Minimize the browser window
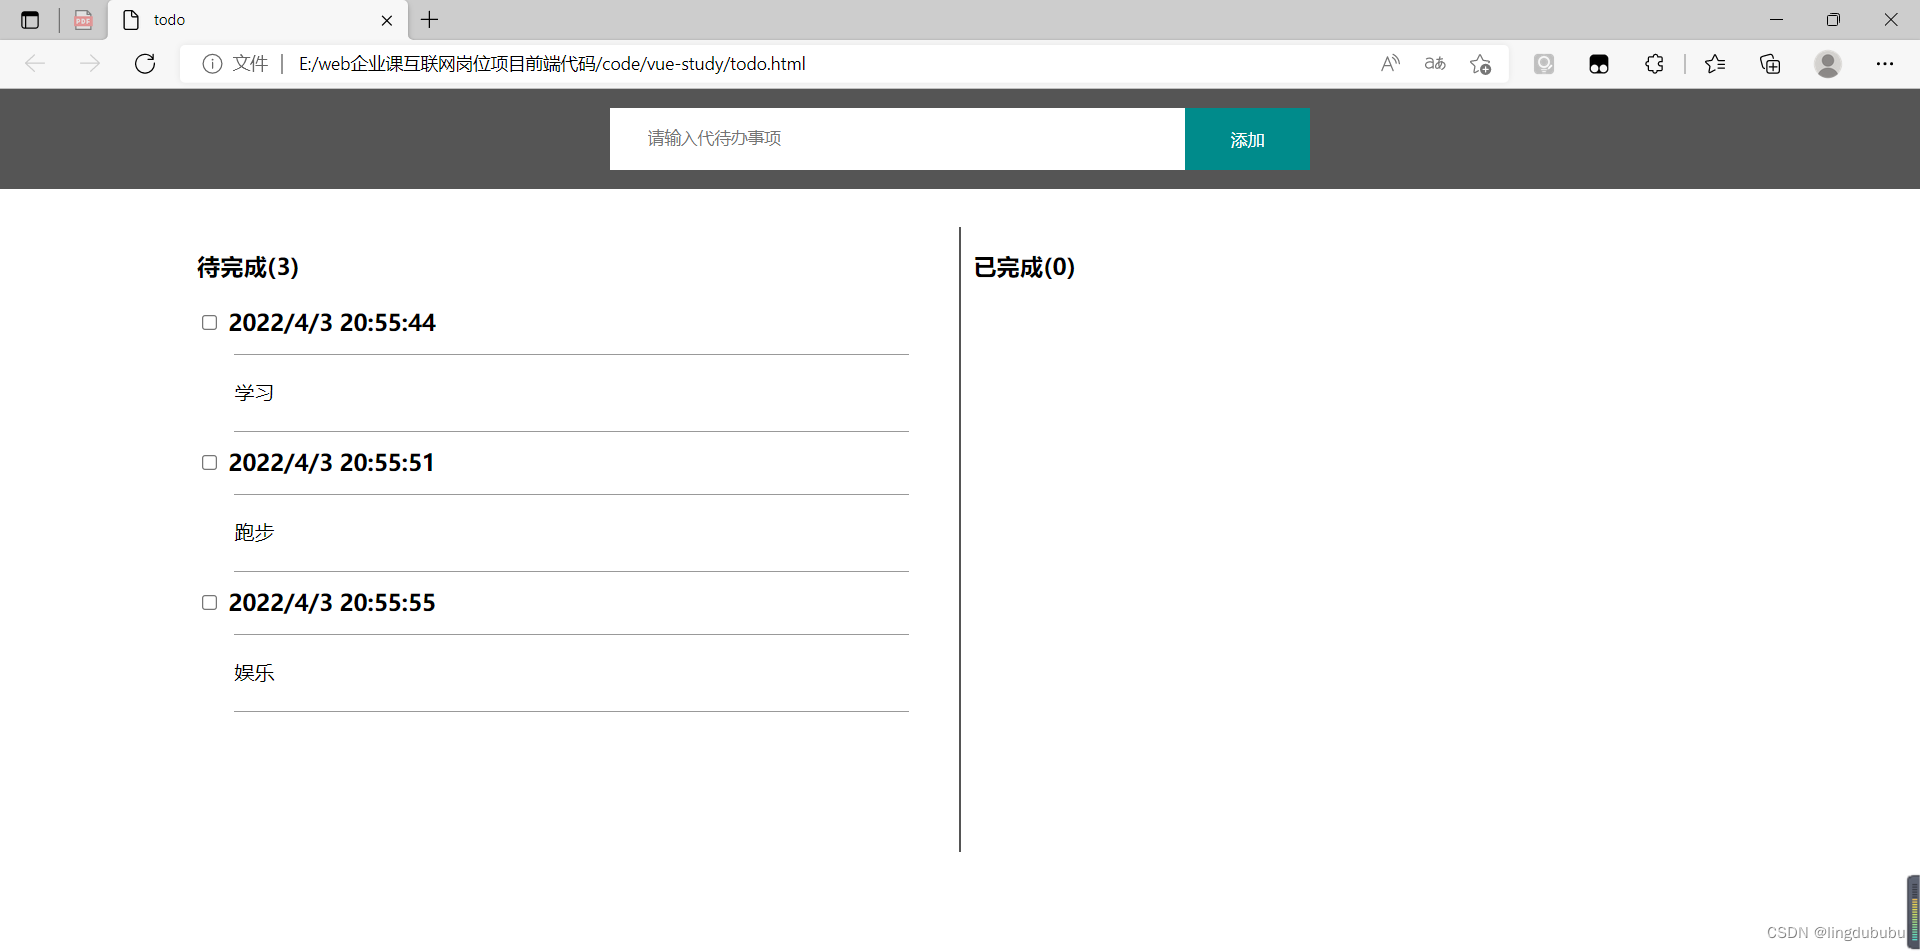 point(1776,20)
